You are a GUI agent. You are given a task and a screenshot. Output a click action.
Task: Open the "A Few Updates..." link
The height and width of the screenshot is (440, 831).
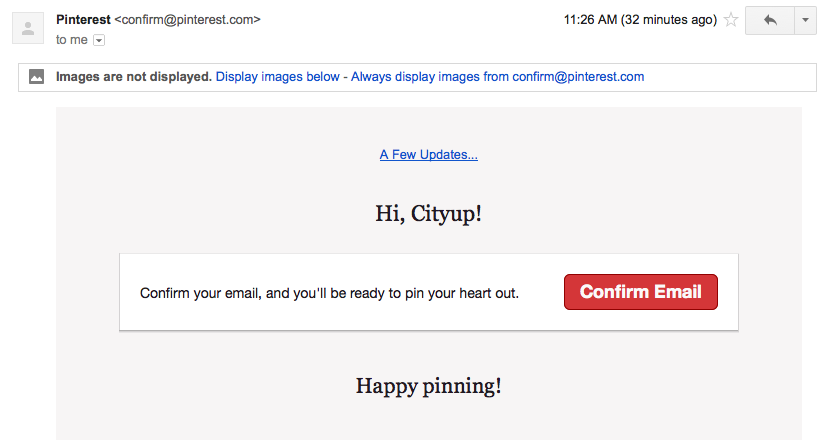(428, 155)
